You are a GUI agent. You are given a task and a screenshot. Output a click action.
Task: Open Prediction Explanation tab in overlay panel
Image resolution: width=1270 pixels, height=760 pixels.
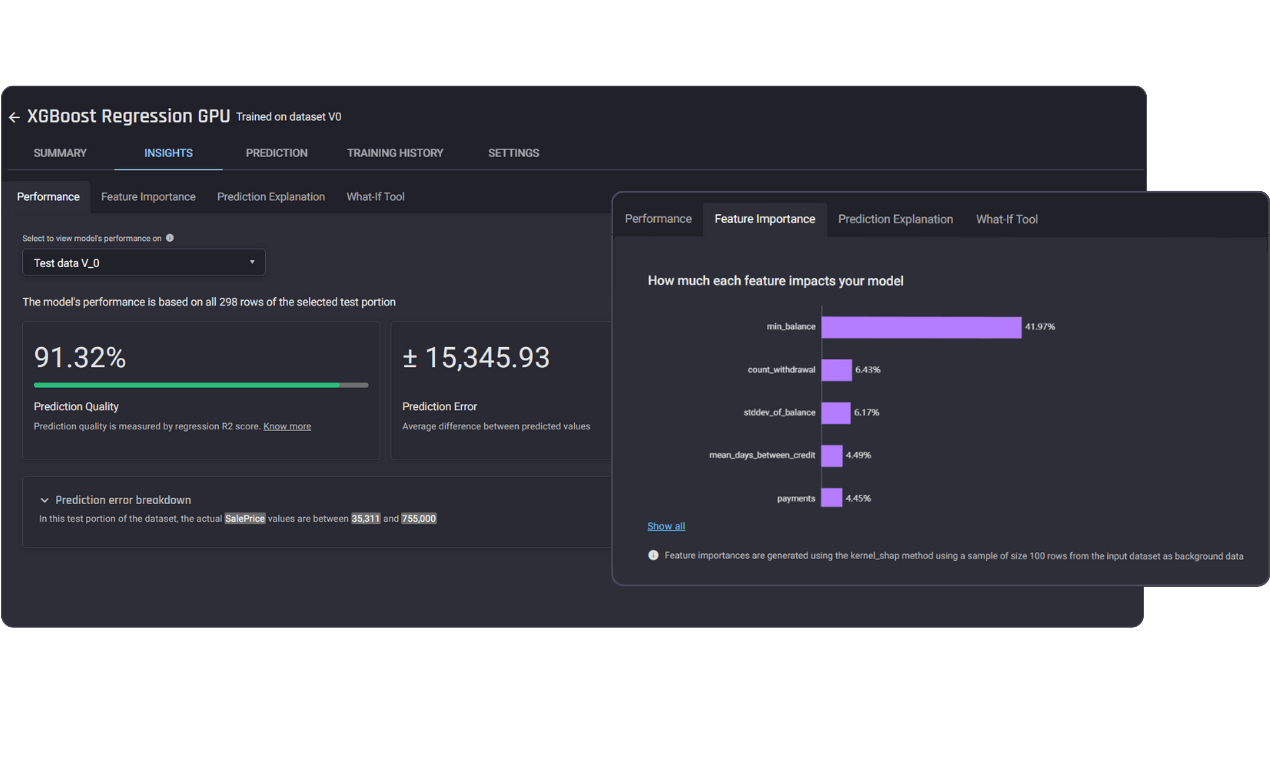(895, 219)
